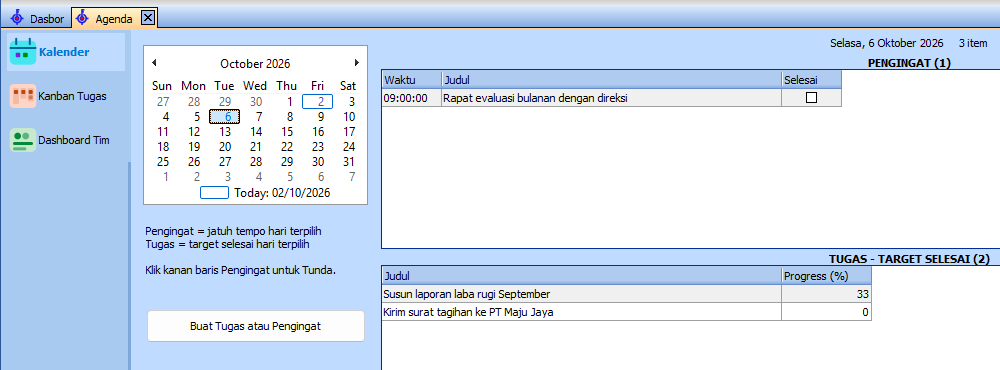Mark Rapat evaluasi bulanan as Selesai
Screen dimensions: 1000x370
point(811,98)
